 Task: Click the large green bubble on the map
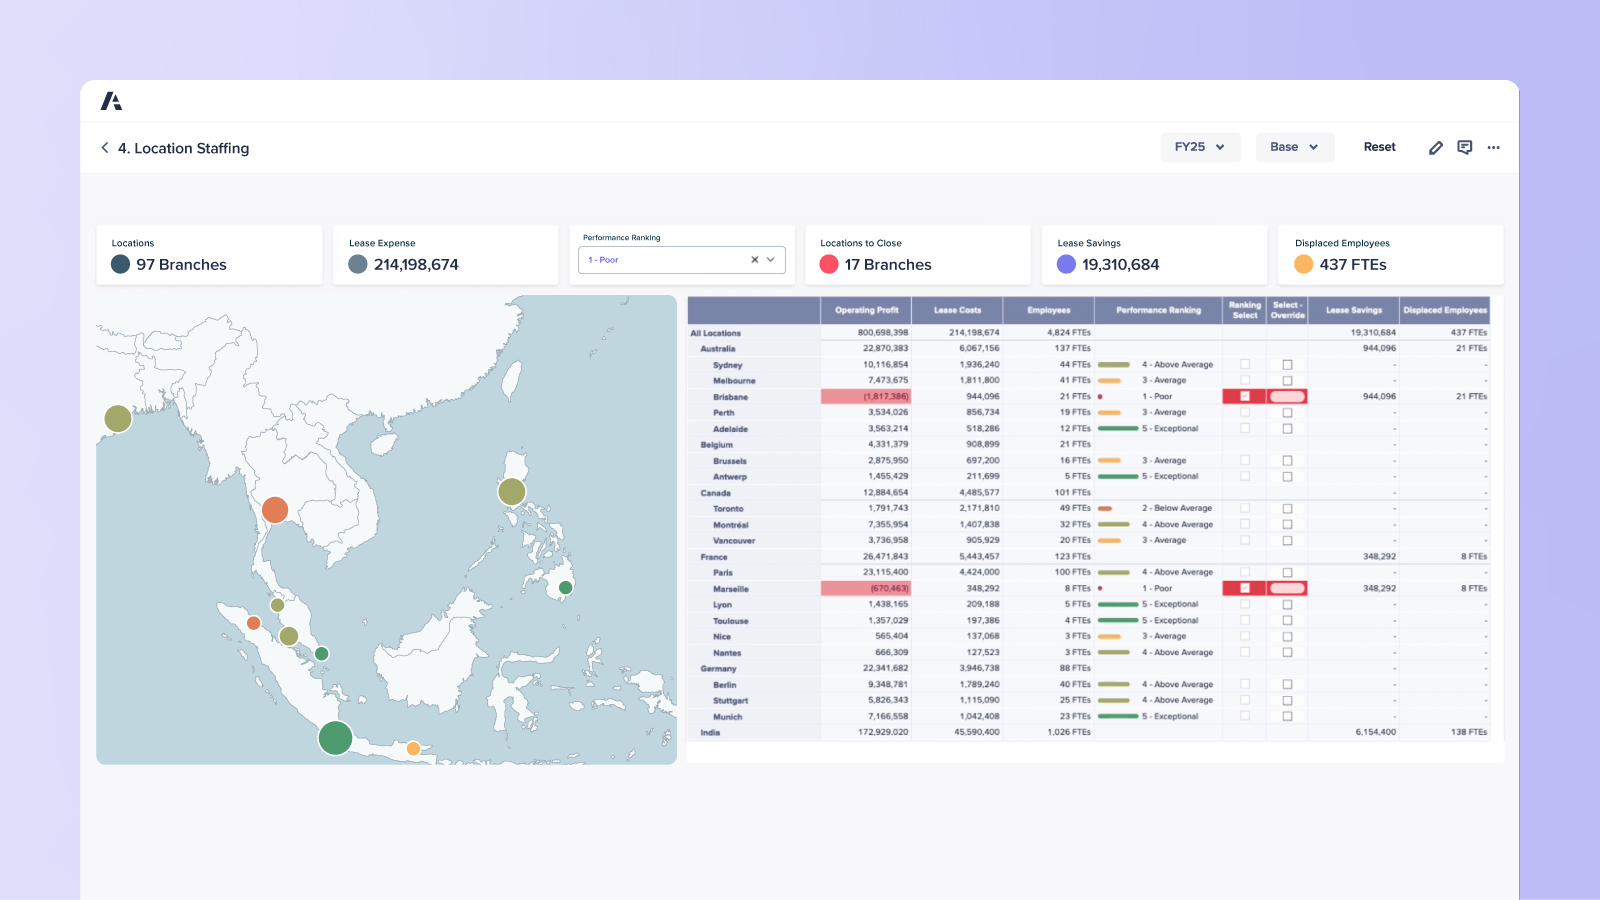pyautogui.click(x=335, y=738)
